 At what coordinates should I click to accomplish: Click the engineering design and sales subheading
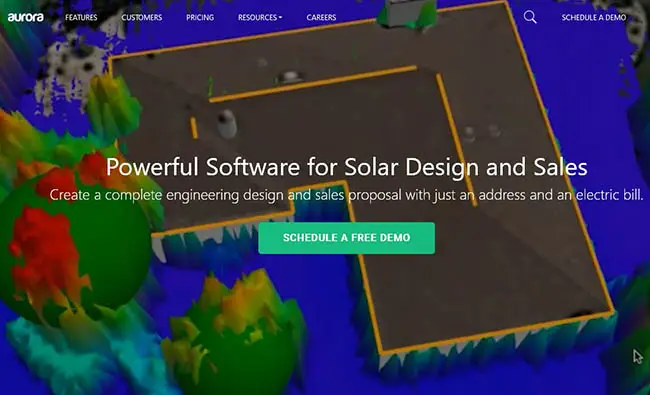tap(347, 195)
